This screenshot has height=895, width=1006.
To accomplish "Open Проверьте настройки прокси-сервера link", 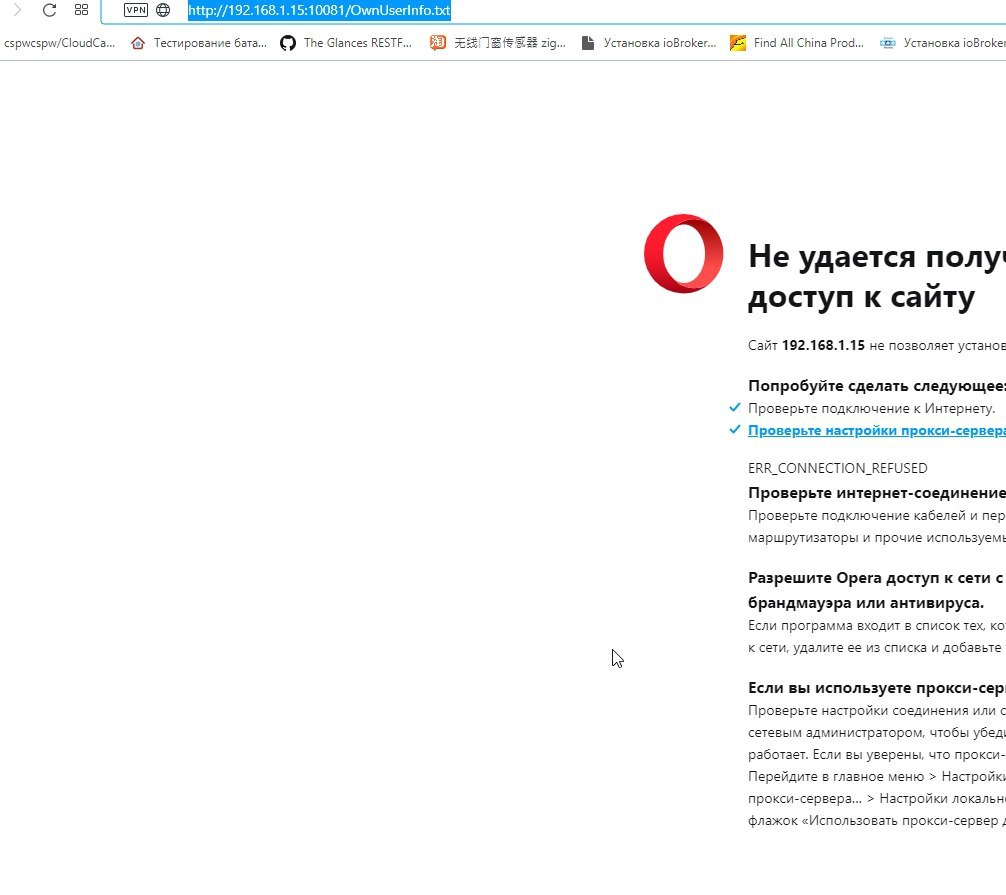I will click(876, 430).
